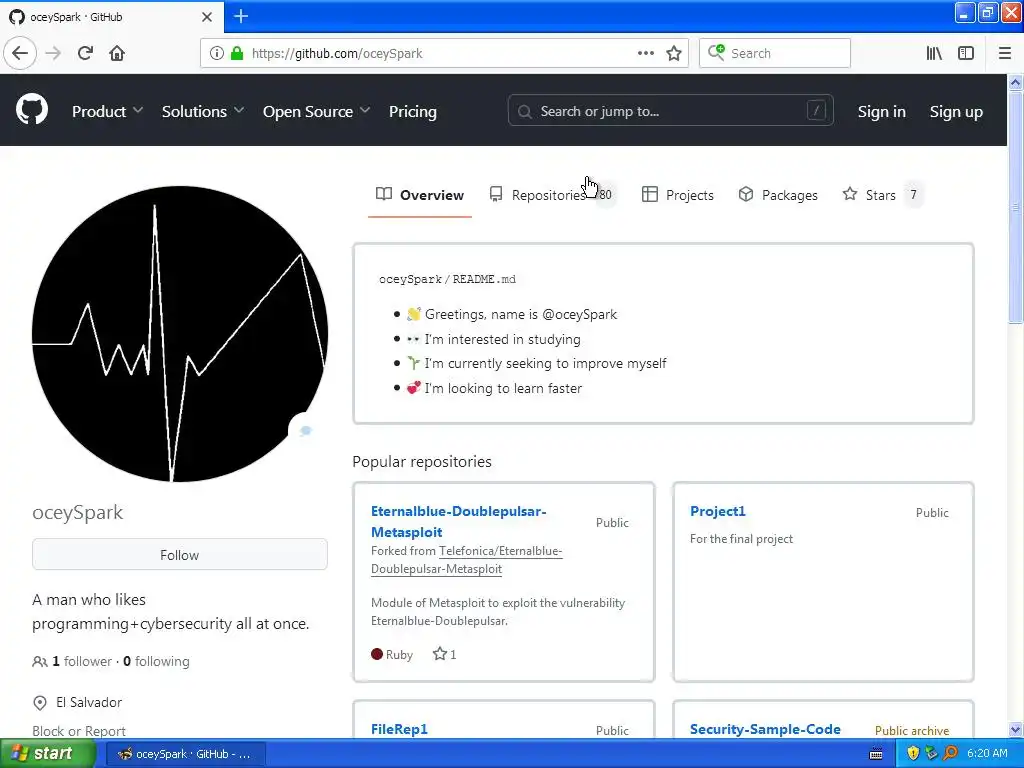The image size is (1024, 768).
Task: Go back with browser back arrow
Action: [x=20, y=54]
